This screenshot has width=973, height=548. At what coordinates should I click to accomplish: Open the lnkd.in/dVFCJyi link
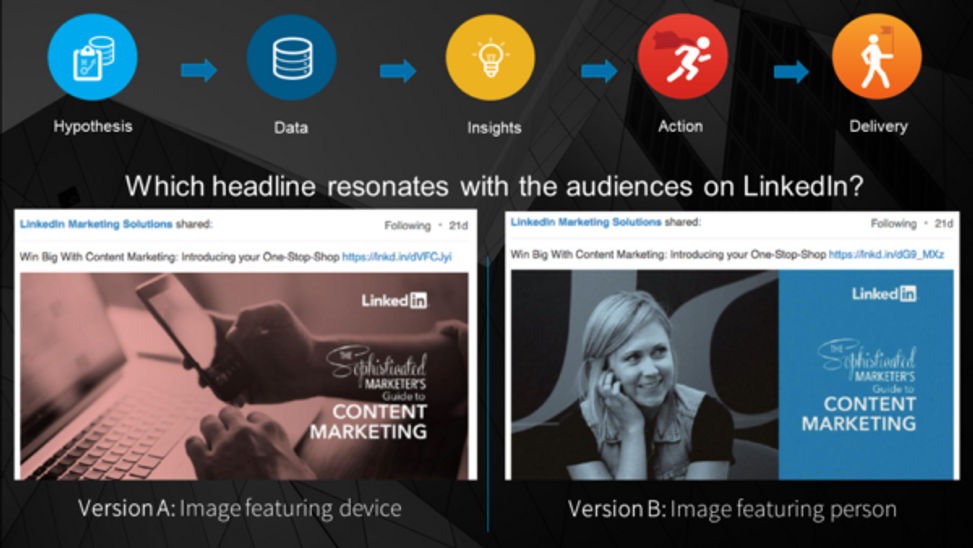click(397, 257)
